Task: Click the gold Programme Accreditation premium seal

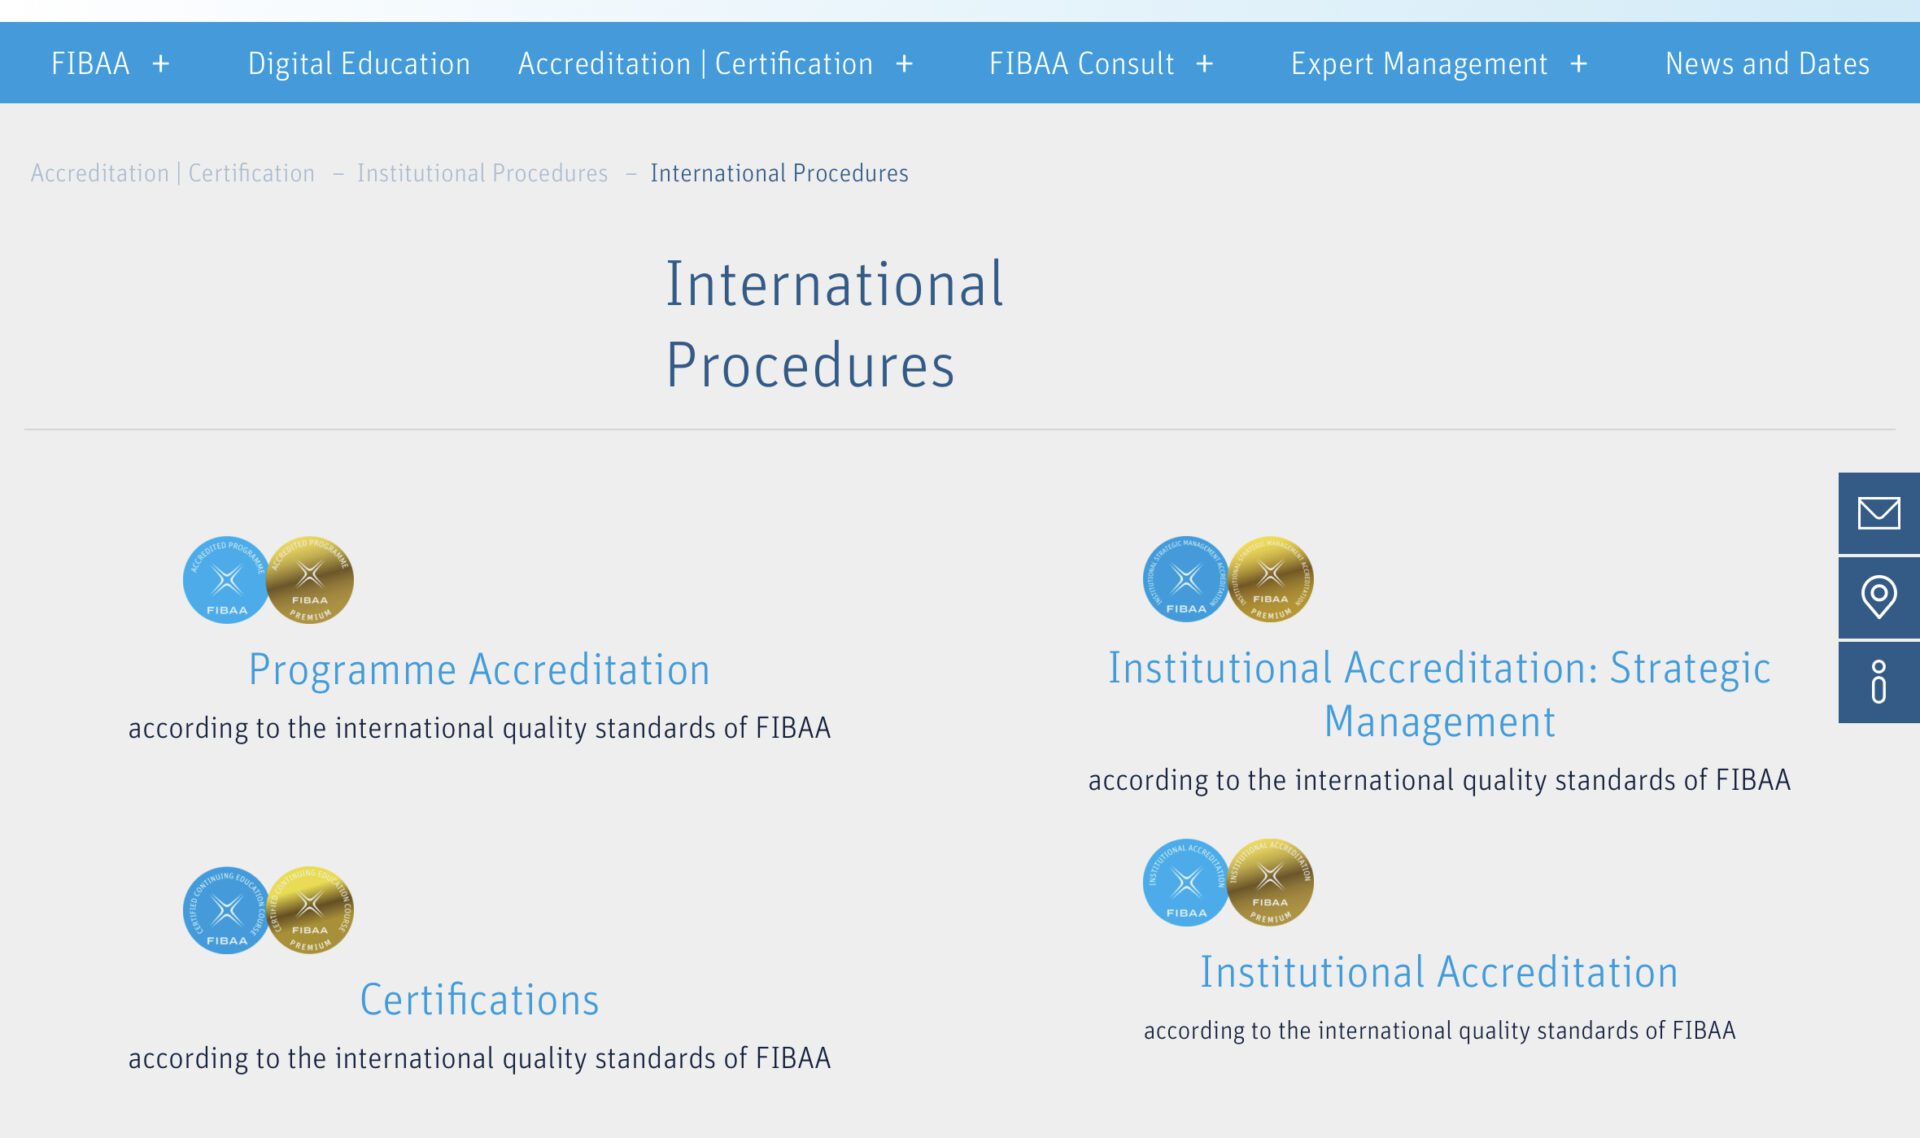Action: [310, 580]
